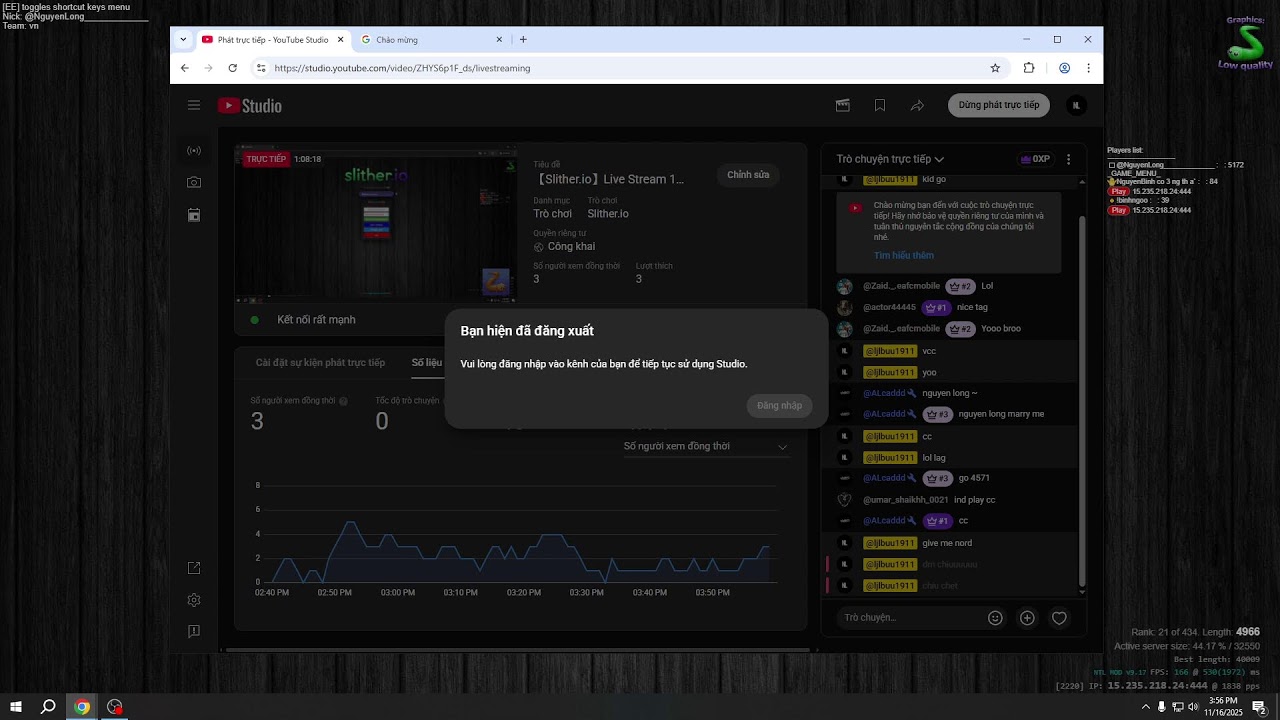Click the Công khai privacy label
1280x720 pixels.
[x=571, y=246]
